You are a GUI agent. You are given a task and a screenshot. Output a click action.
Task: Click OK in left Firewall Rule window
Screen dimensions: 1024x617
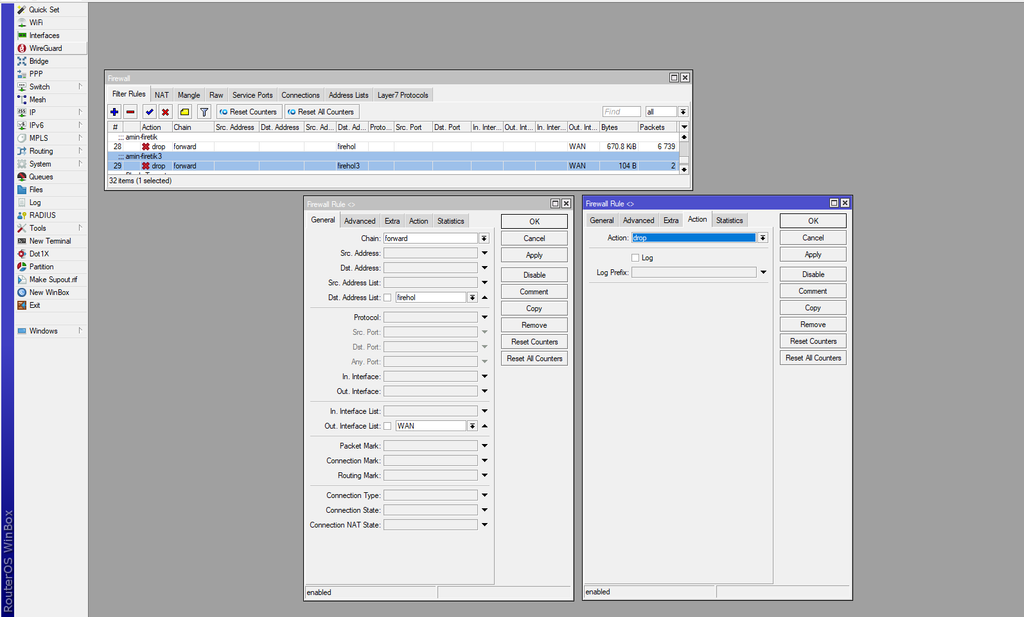coord(534,222)
